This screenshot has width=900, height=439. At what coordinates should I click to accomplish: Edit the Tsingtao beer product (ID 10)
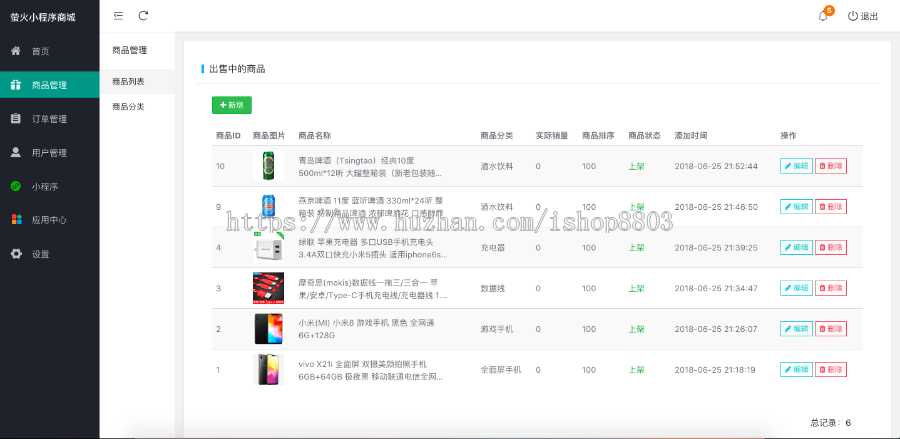pos(796,166)
